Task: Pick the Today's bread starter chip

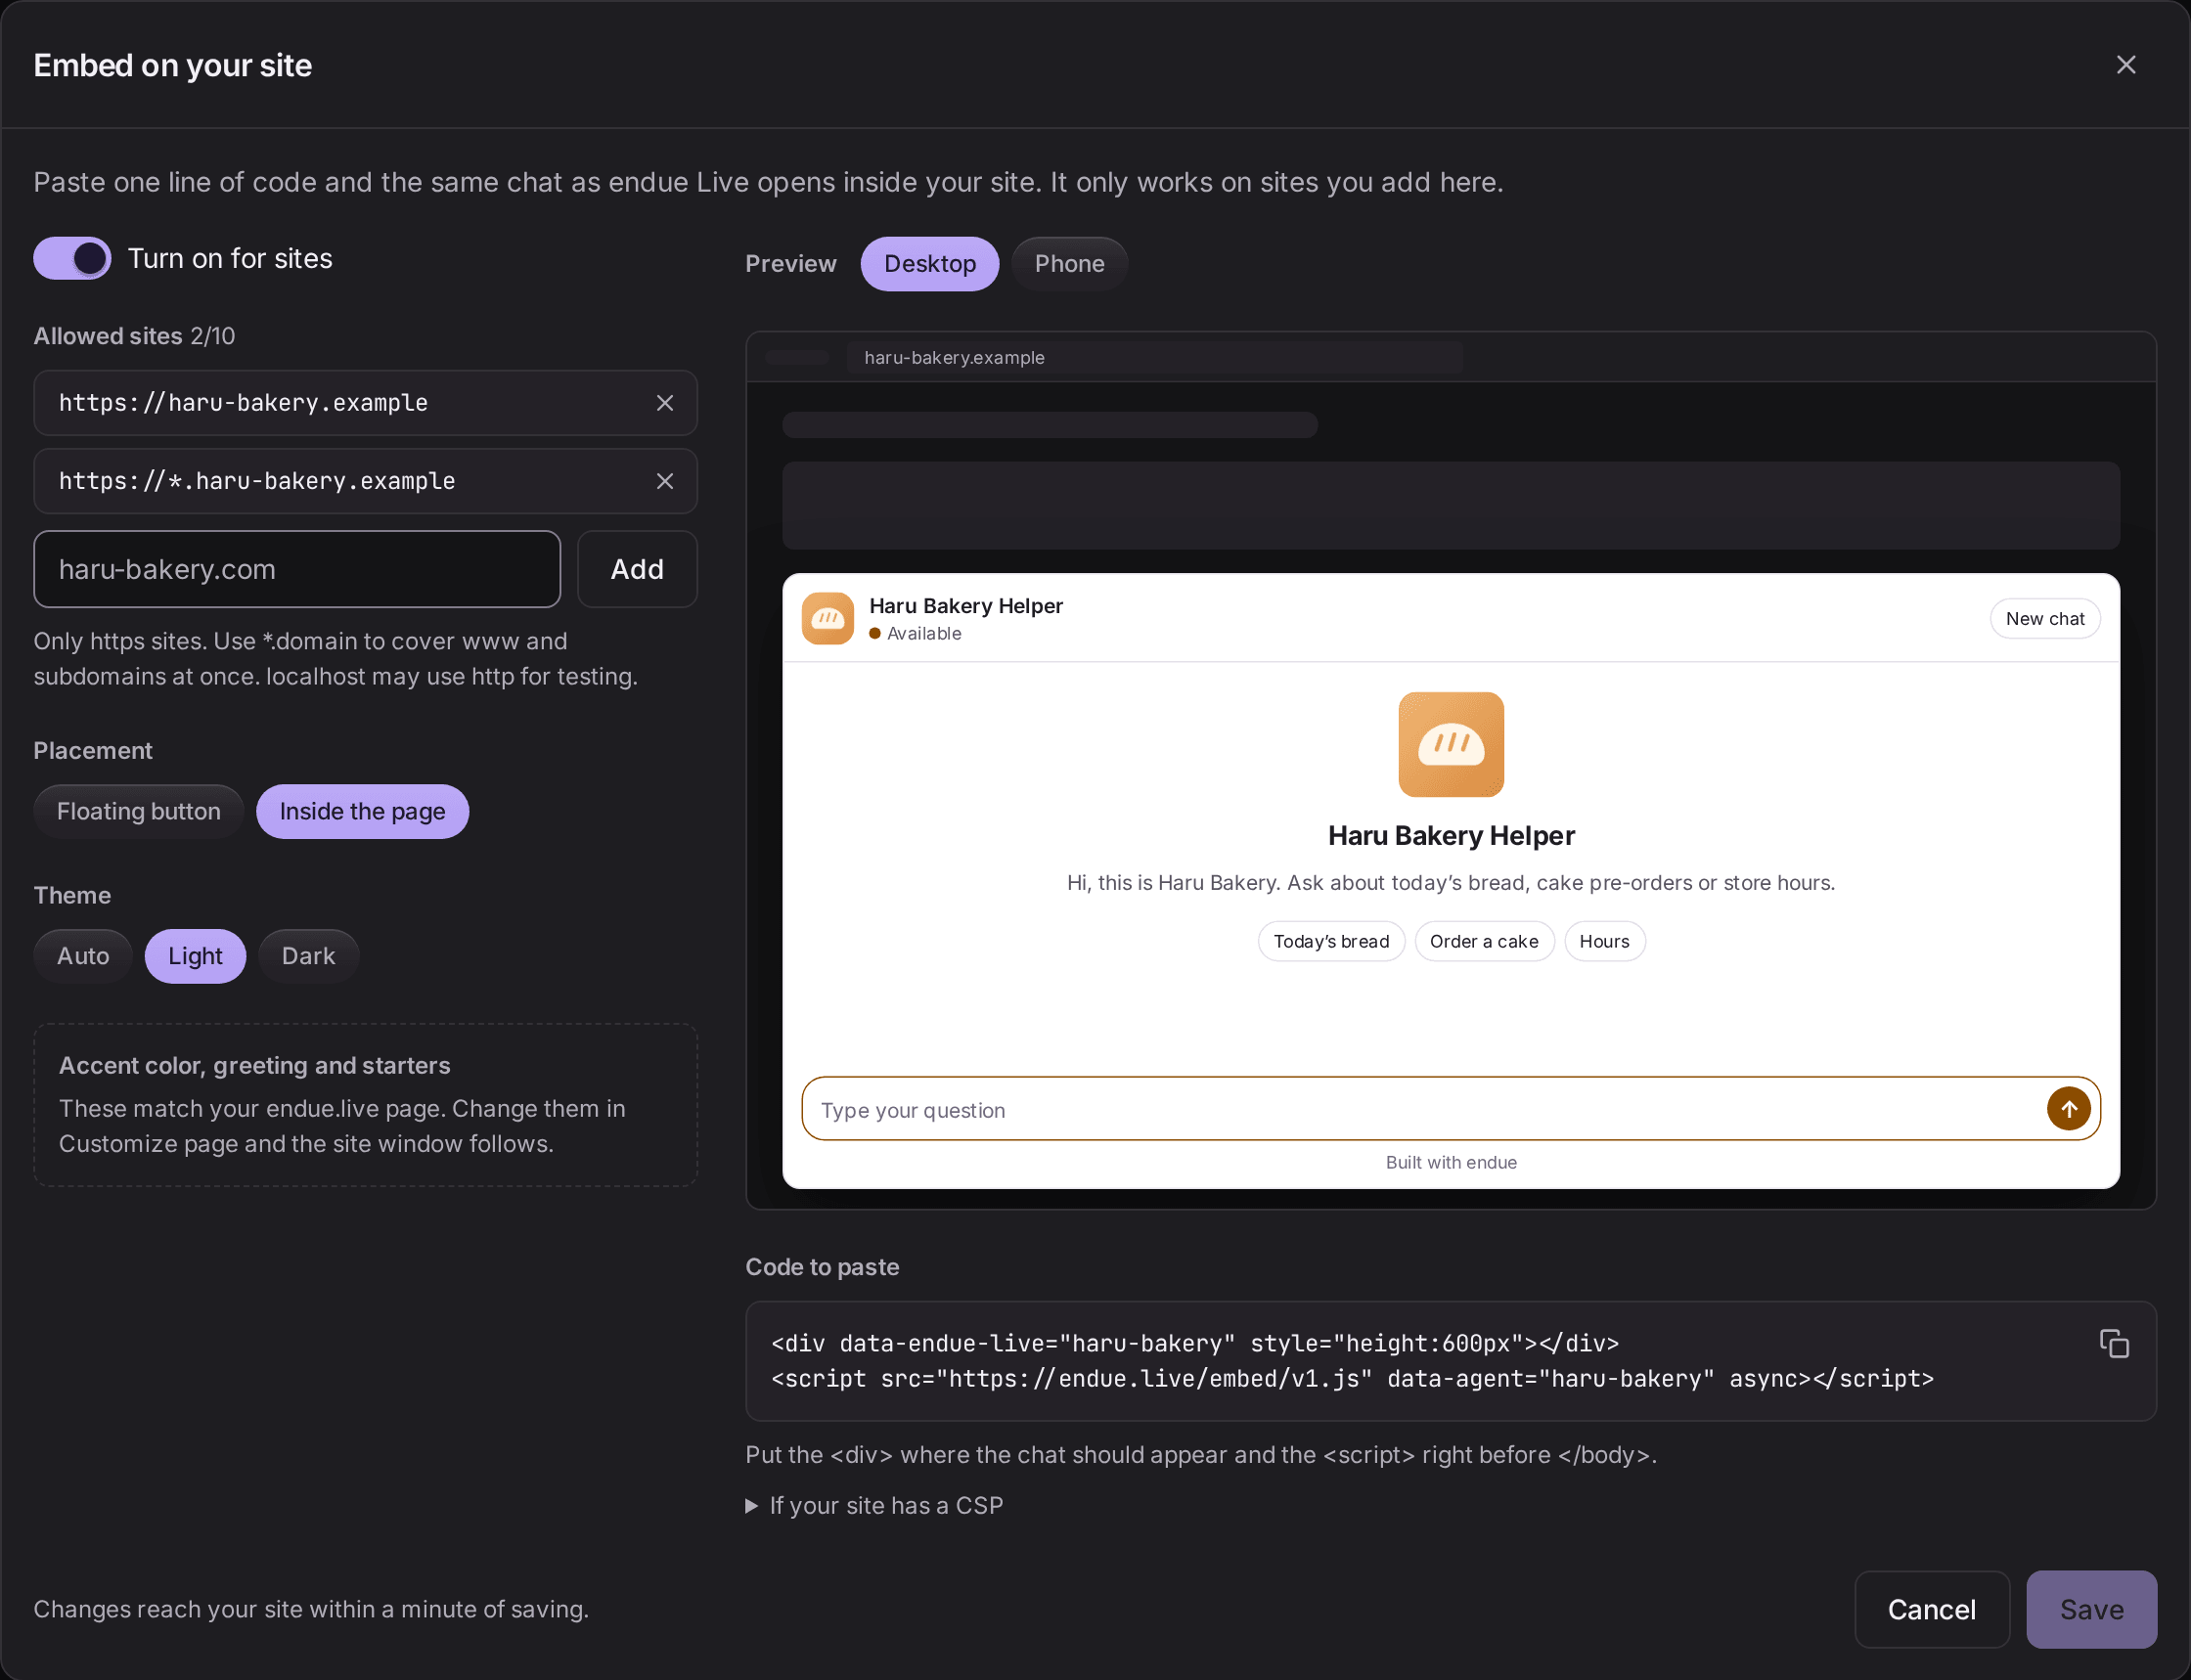Action: click(x=1331, y=941)
